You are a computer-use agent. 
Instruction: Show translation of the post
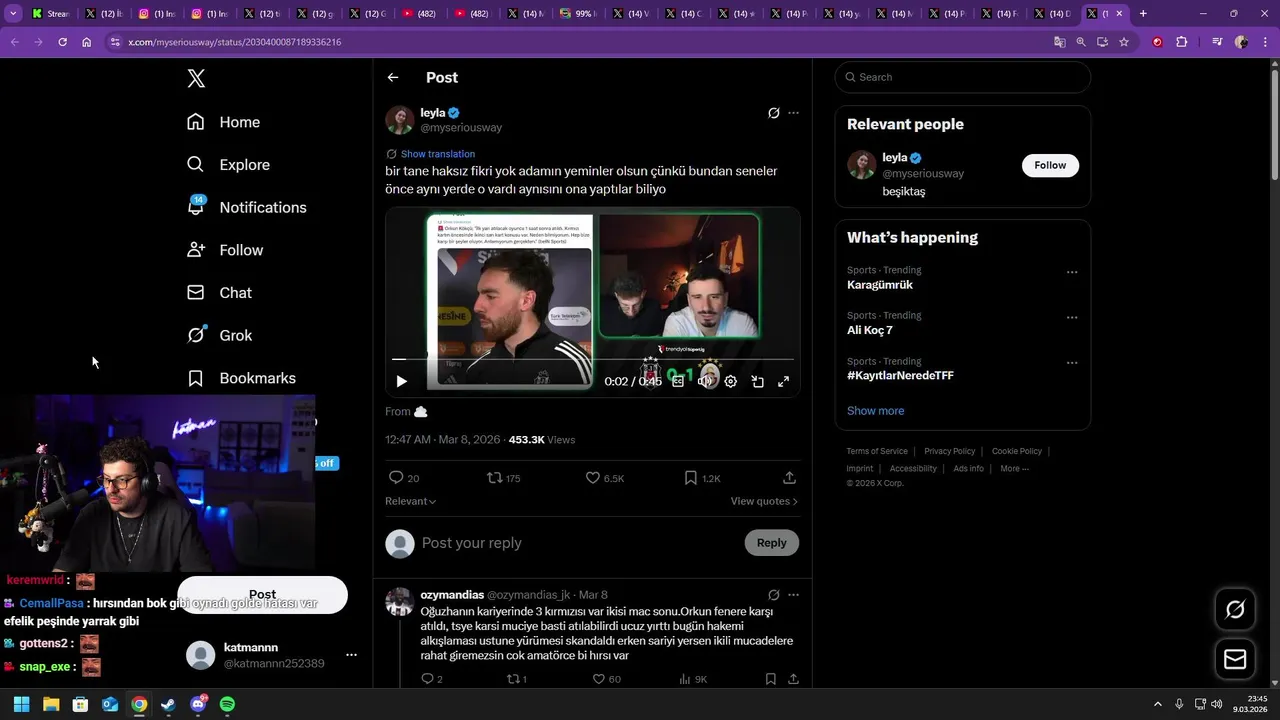pos(437,154)
